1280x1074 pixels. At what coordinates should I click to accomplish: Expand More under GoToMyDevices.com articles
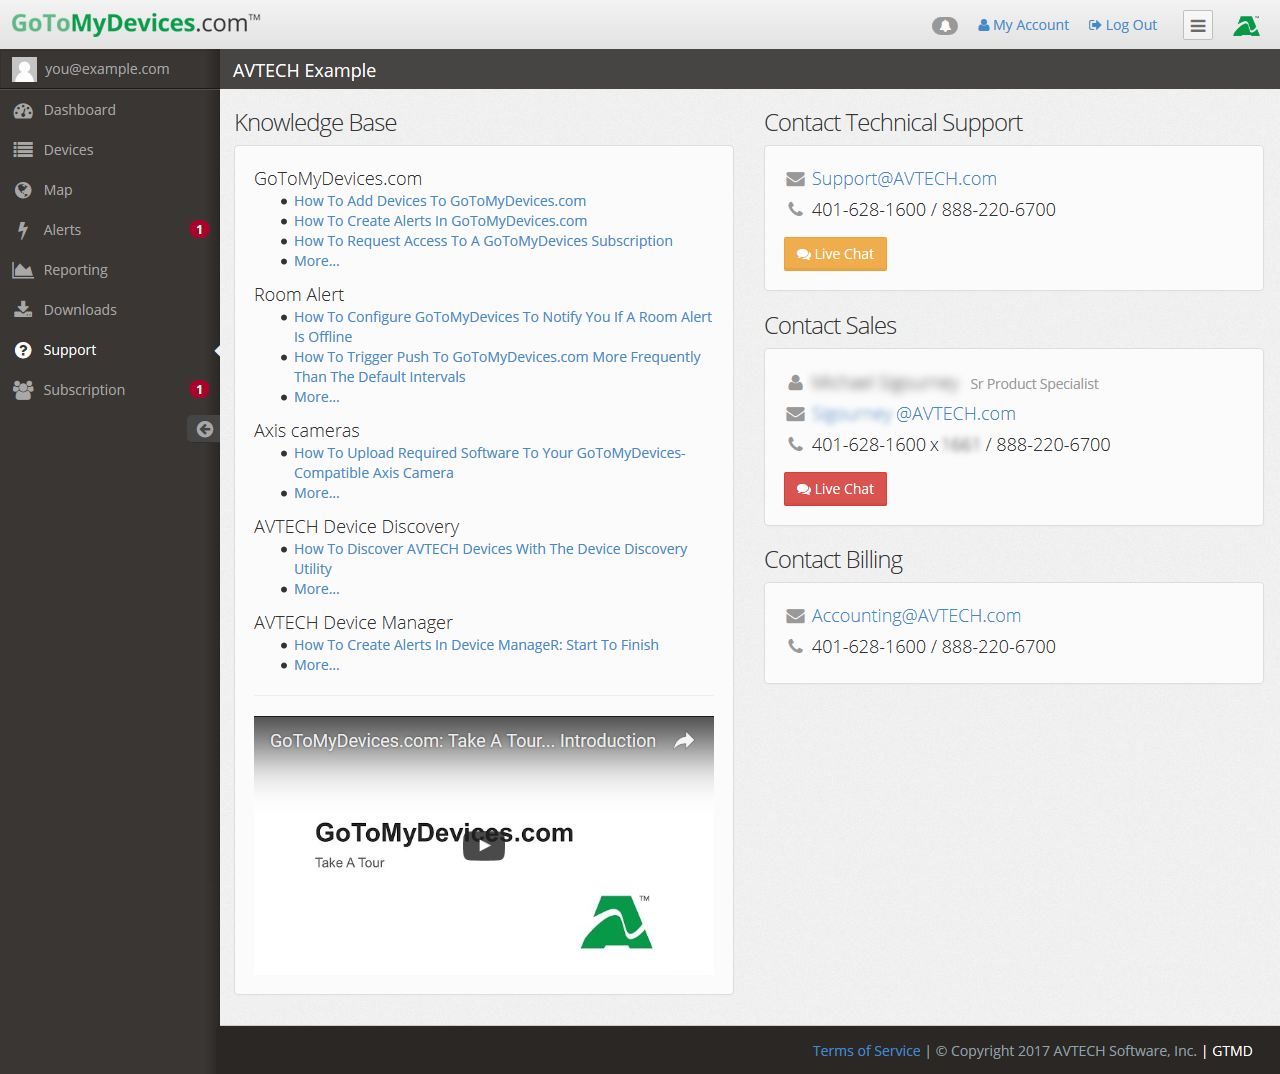click(316, 261)
